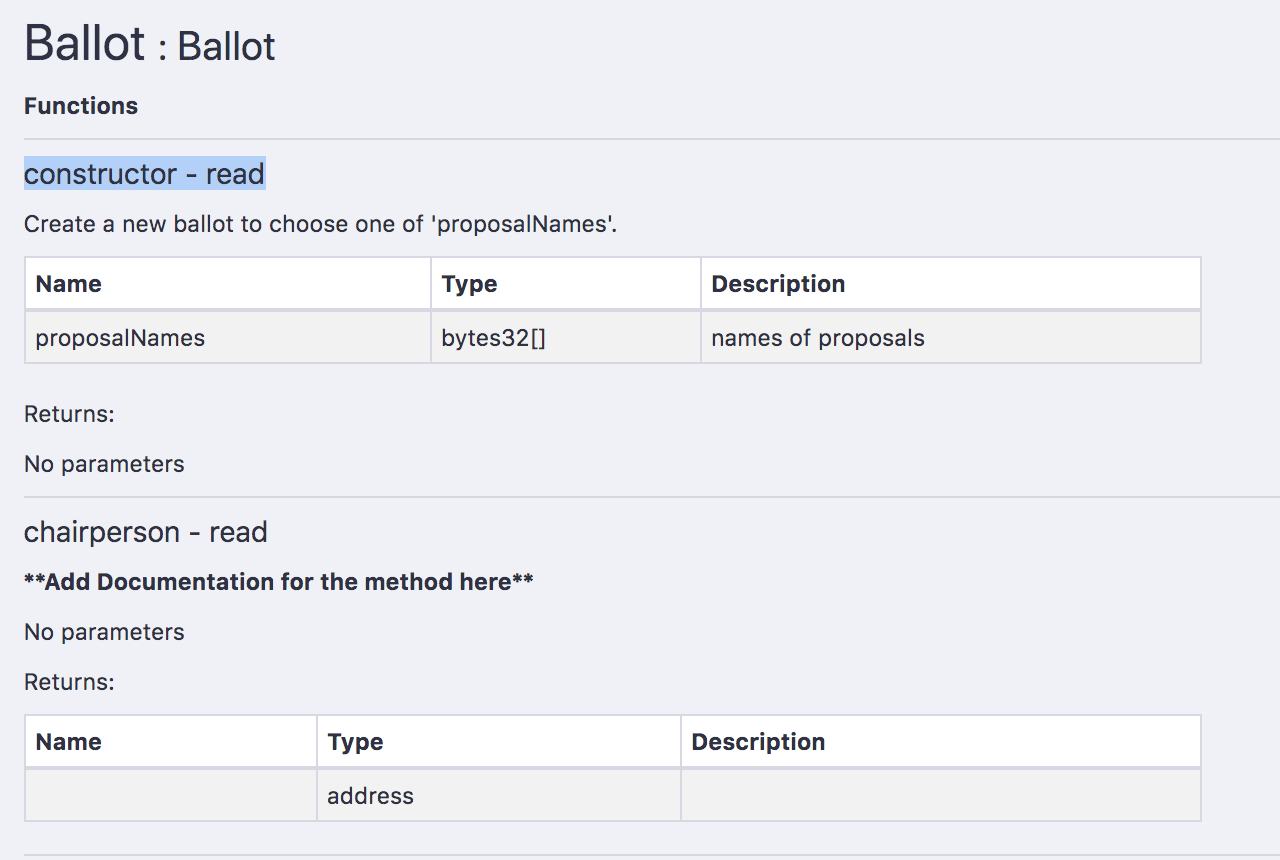The height and width of the screenshot is (860, 1280).
Task: Click the Name header in constructor table
Action: pyautogui.click(x=228, y=284)
